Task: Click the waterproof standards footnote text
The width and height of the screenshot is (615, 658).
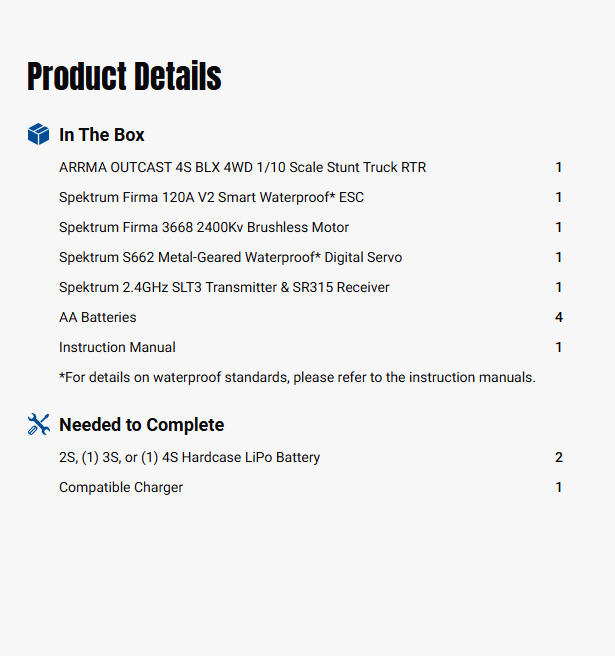Action: click(x=297, y=377)
